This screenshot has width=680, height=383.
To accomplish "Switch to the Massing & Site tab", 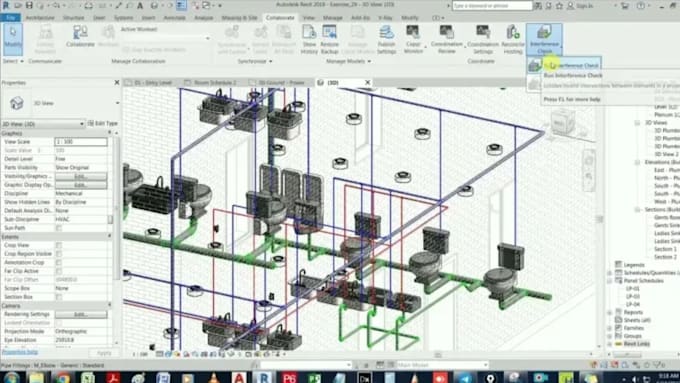I will pyautogui.click(x=239, y=18).
